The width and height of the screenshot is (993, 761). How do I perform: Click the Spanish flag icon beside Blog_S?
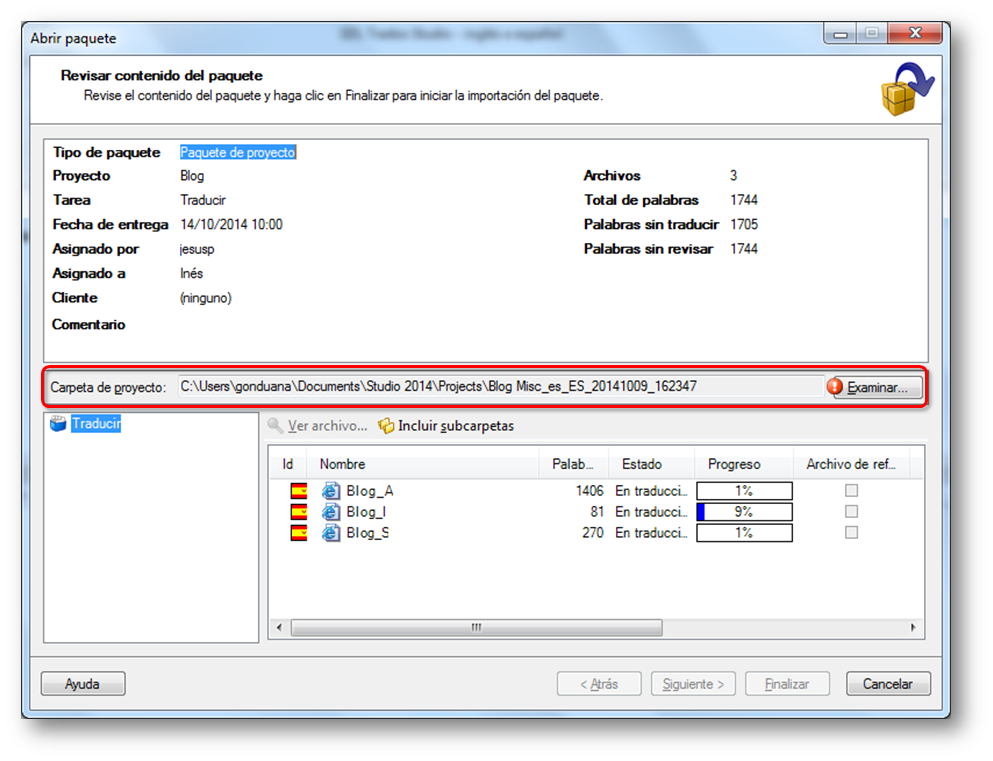(x=298, y=533)
